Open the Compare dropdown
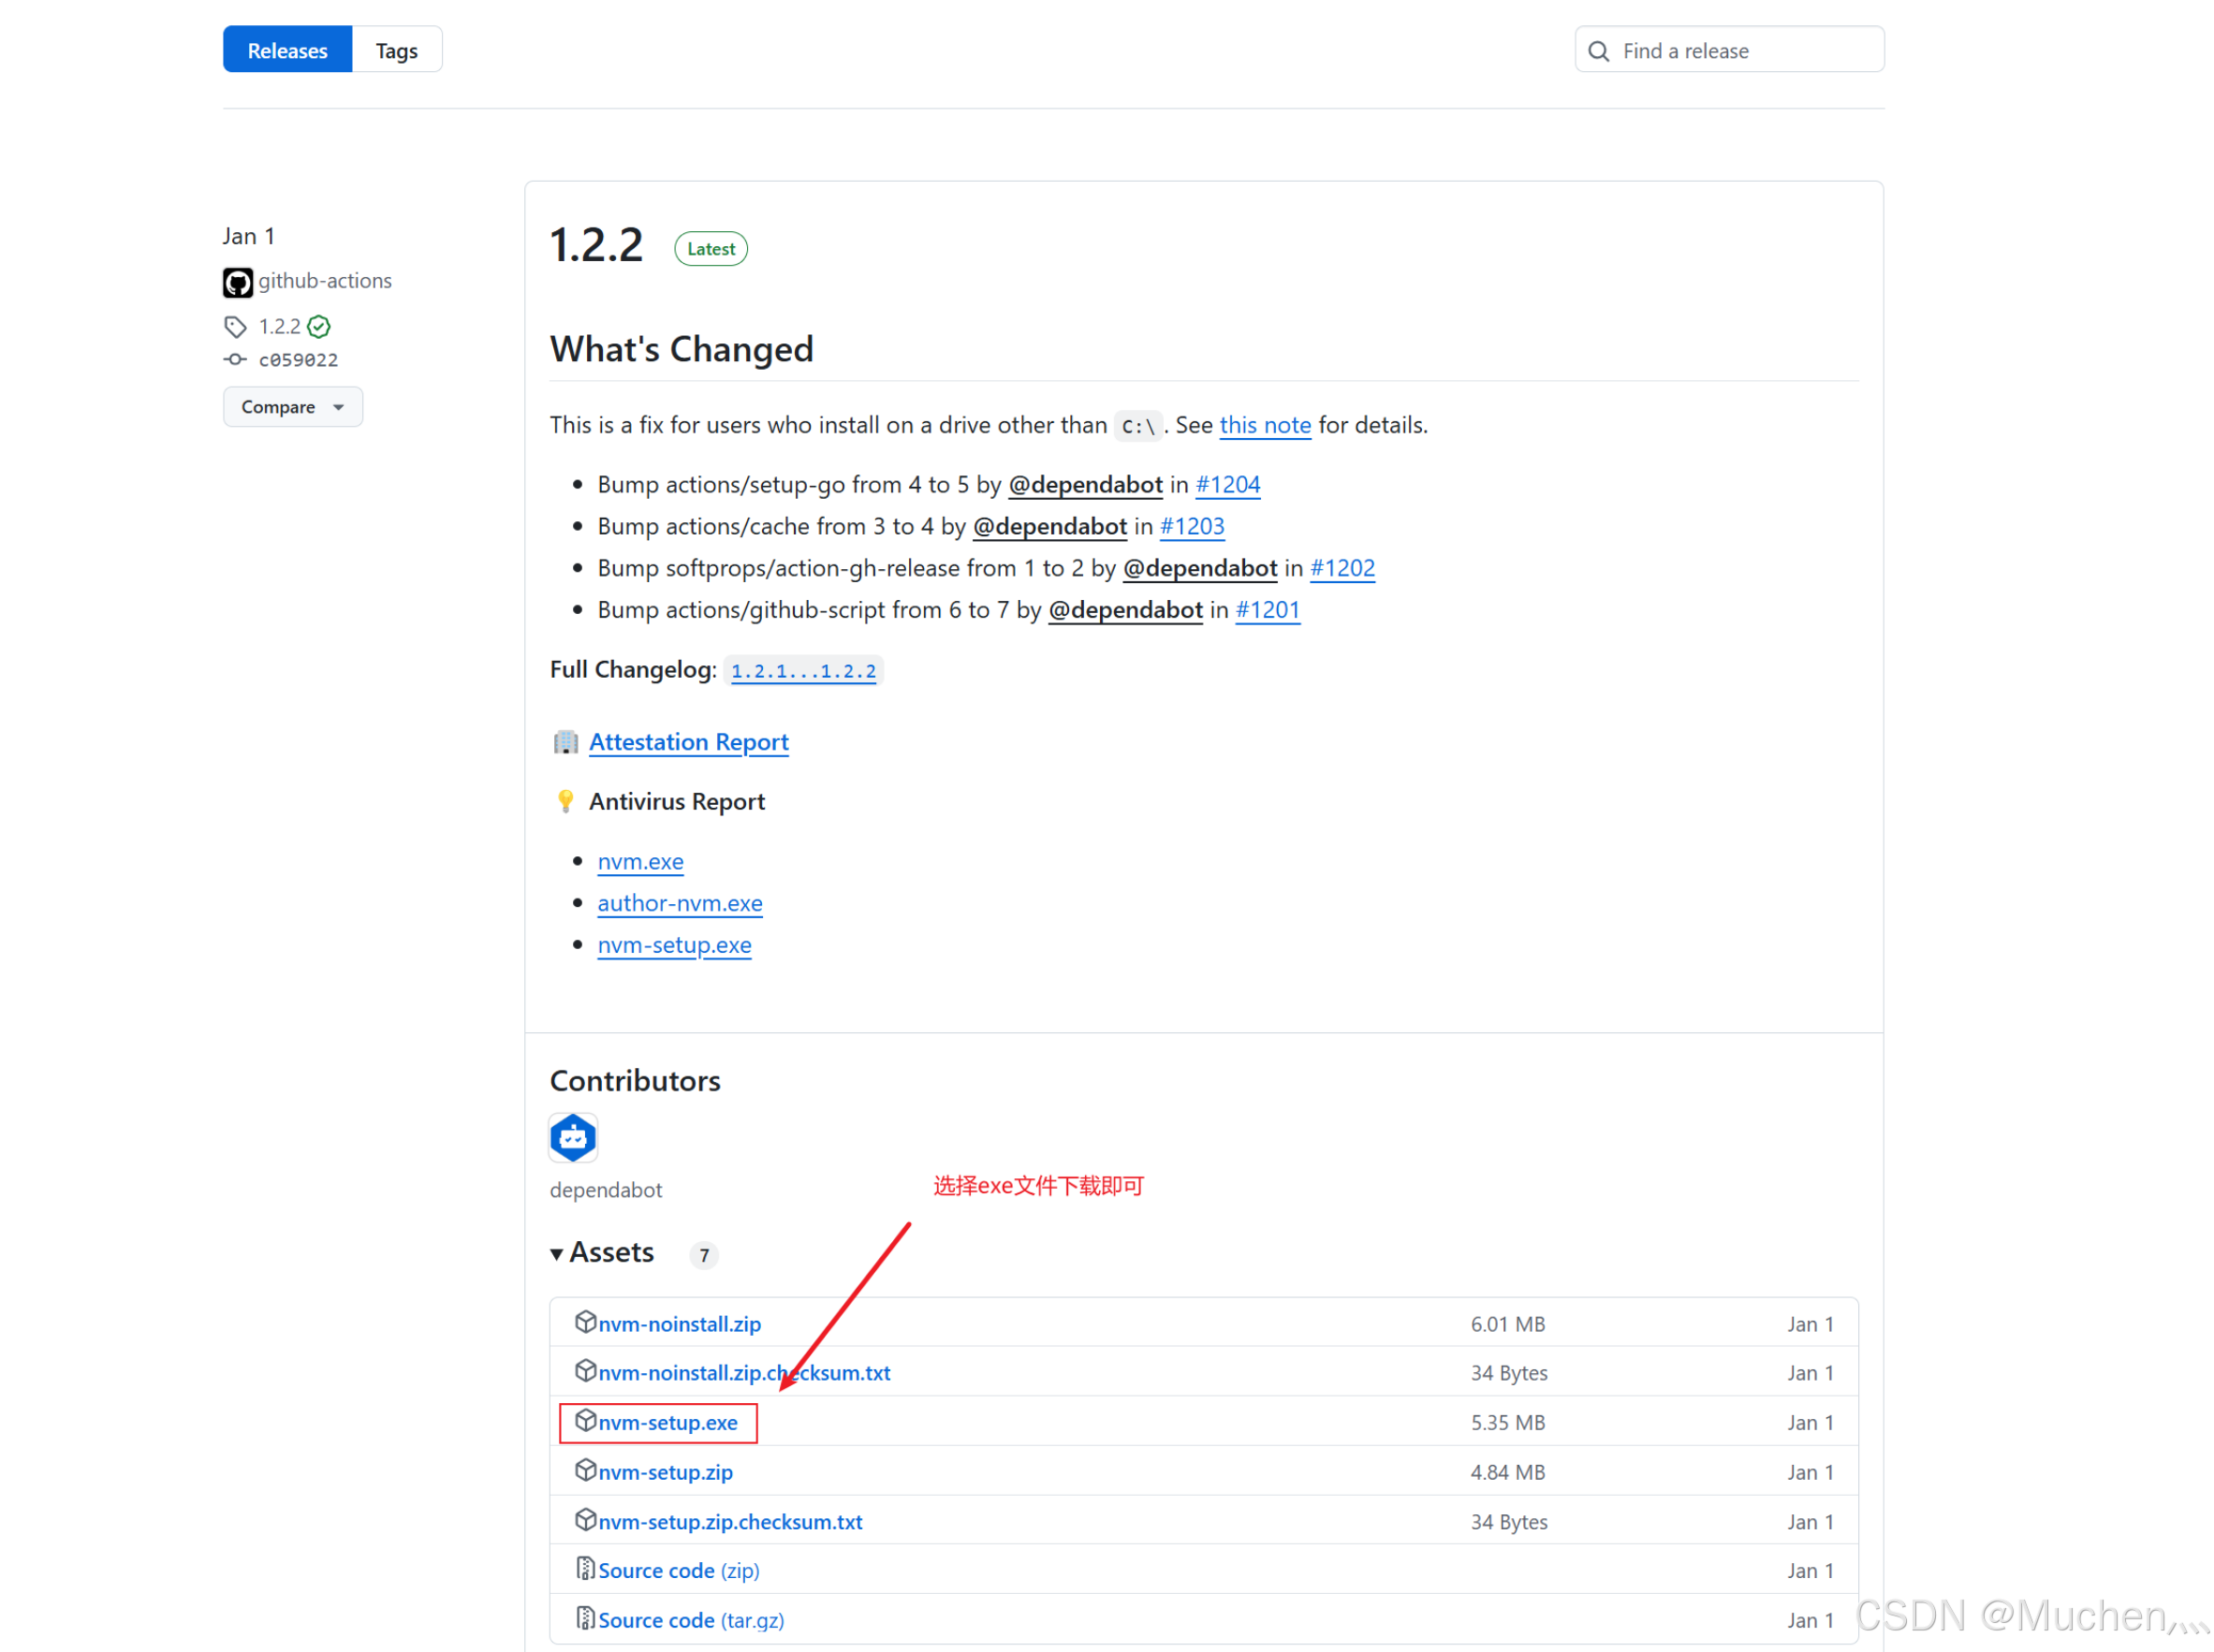The height and width of the screenshot is (1652, 2214). pyautogui.click(x=292, y=407)
